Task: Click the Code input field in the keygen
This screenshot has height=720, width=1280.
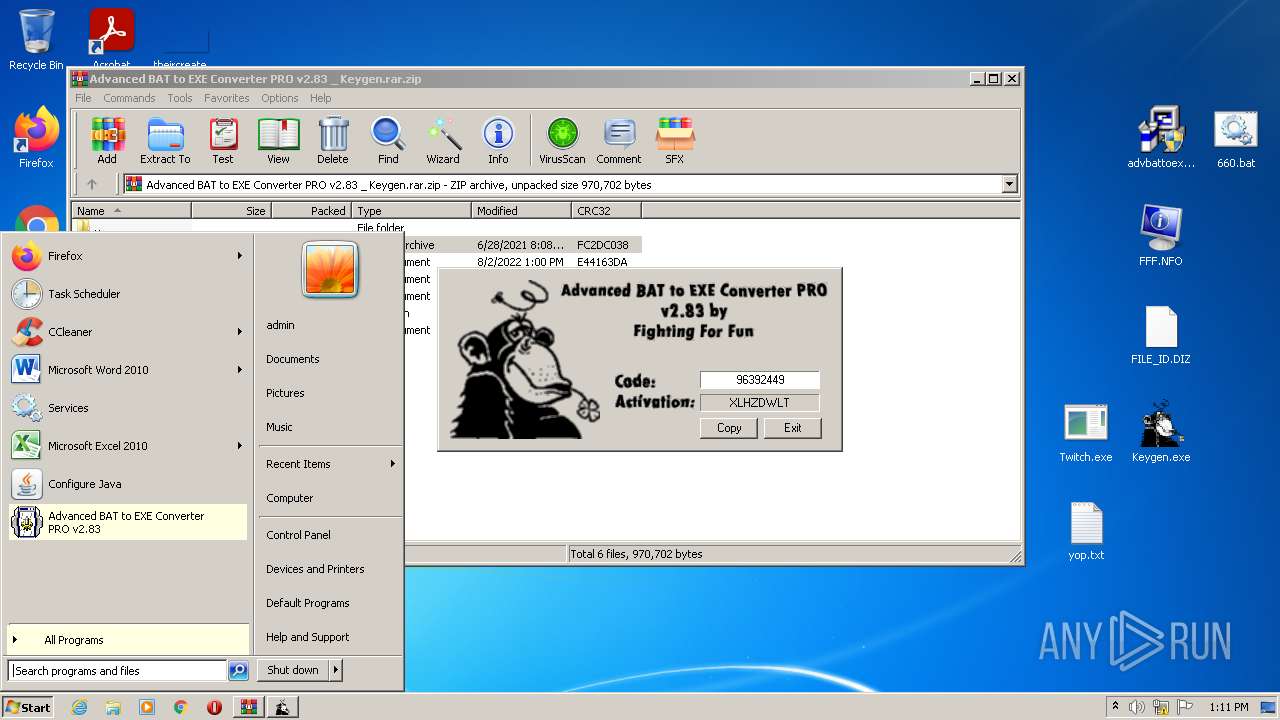Action: (760, 380)
